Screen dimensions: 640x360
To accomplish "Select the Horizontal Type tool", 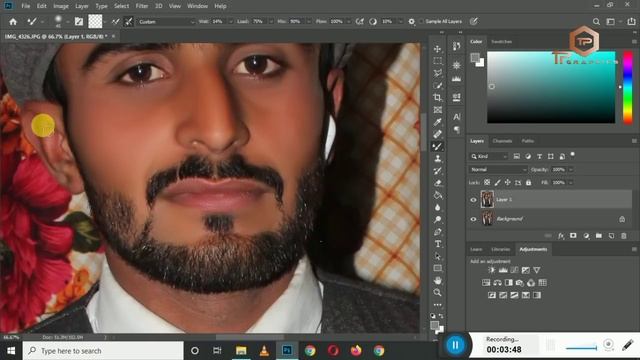I will [x=438, y=244].
